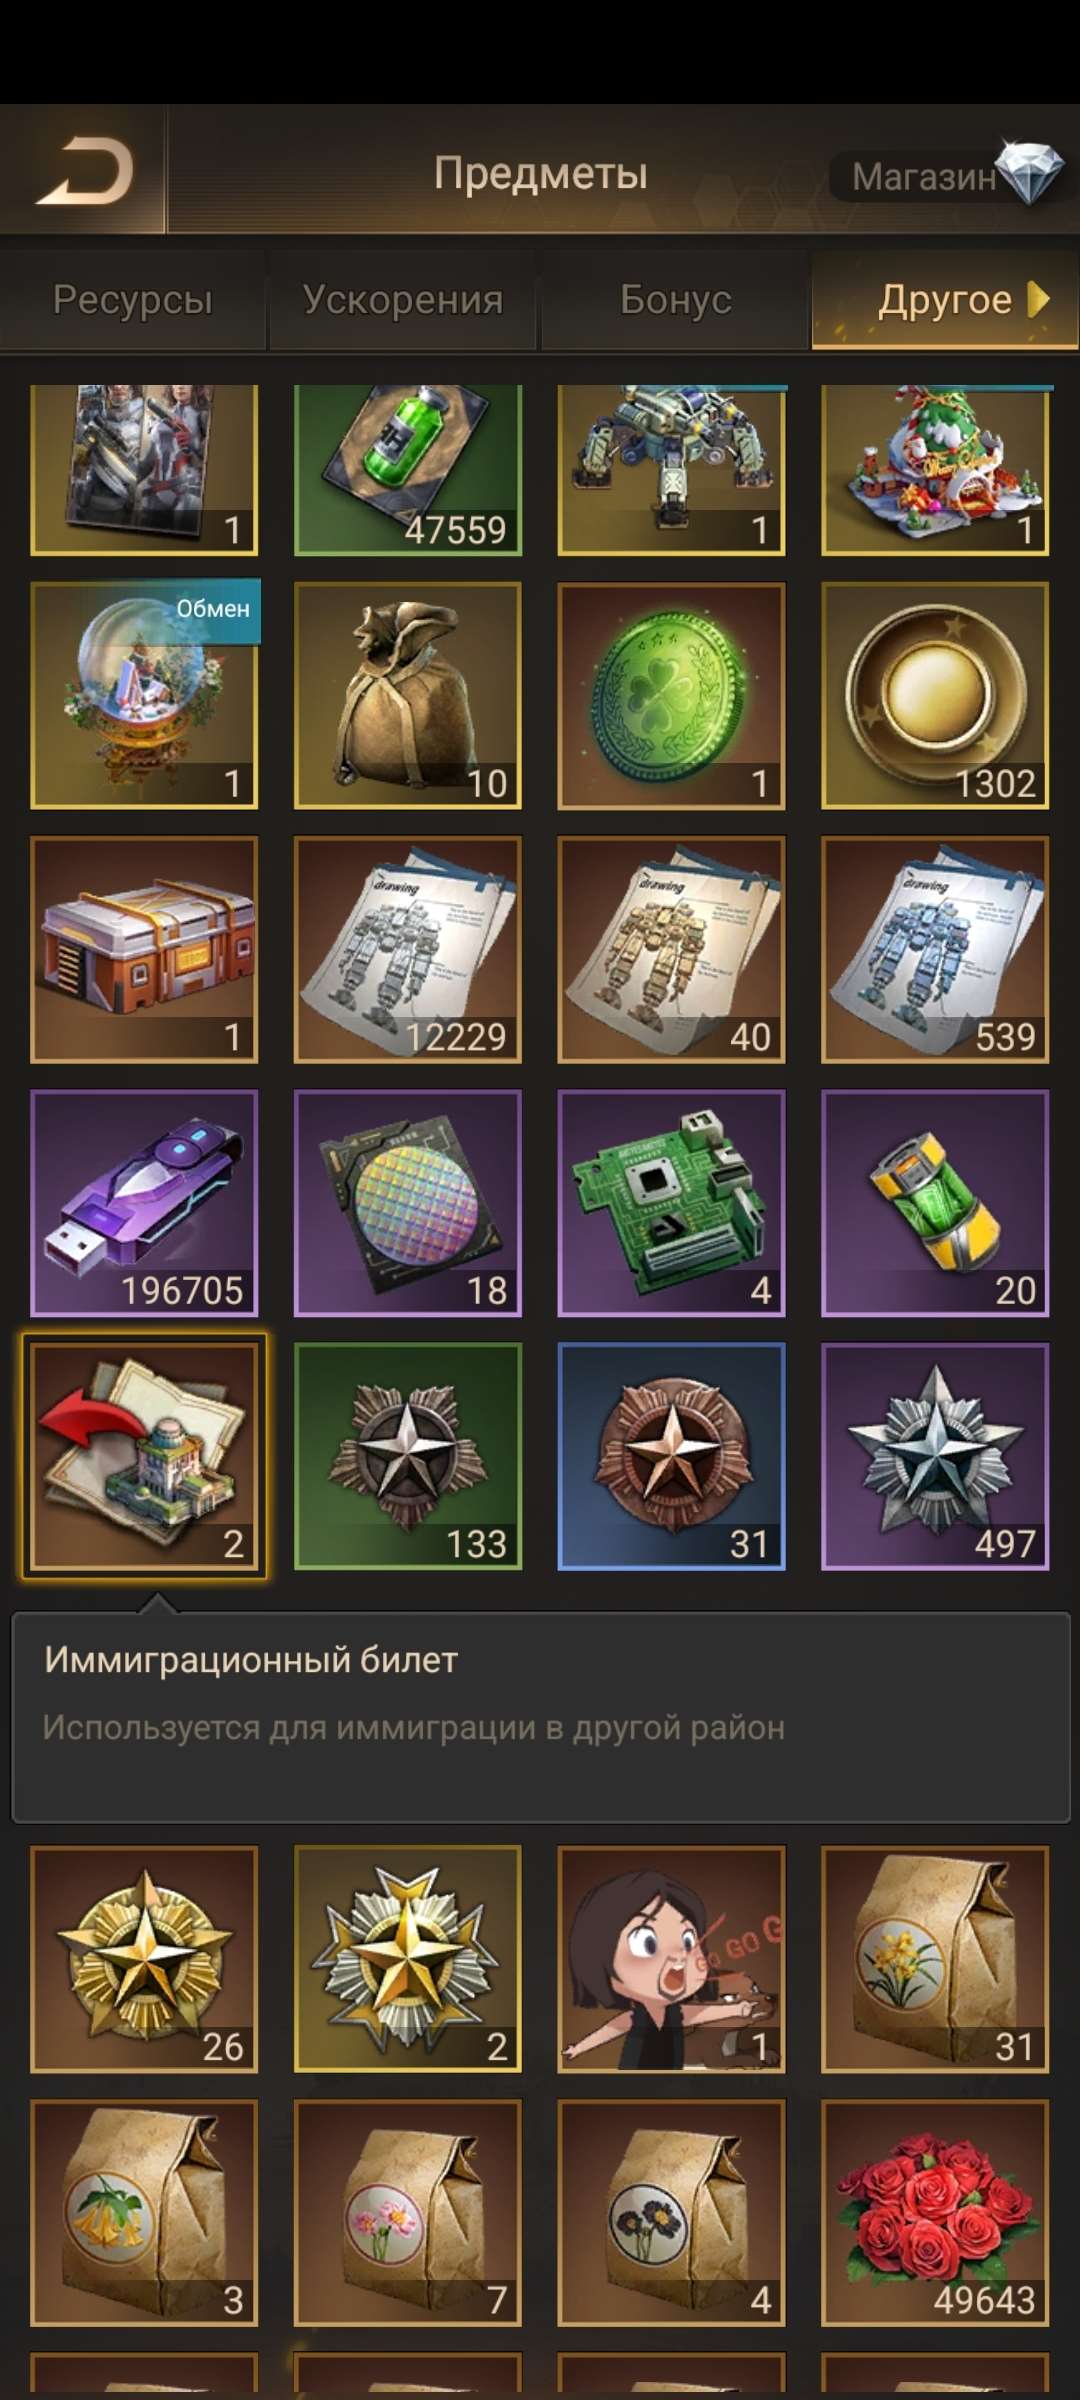Open the Магазин diamond shop

pos(946,176)
